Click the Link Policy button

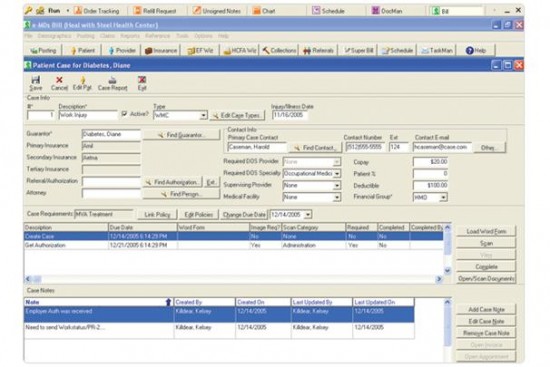click(157, 215)
